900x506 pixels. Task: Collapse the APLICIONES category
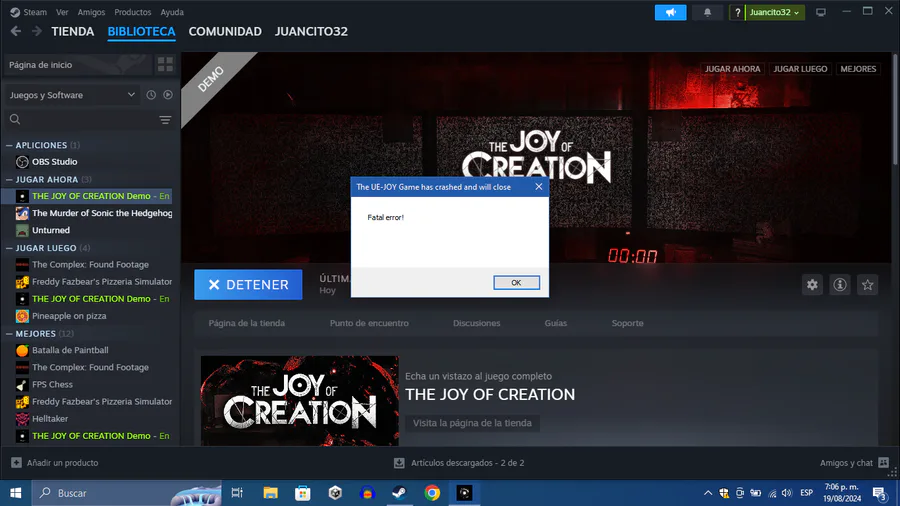(x=9, y=145)
